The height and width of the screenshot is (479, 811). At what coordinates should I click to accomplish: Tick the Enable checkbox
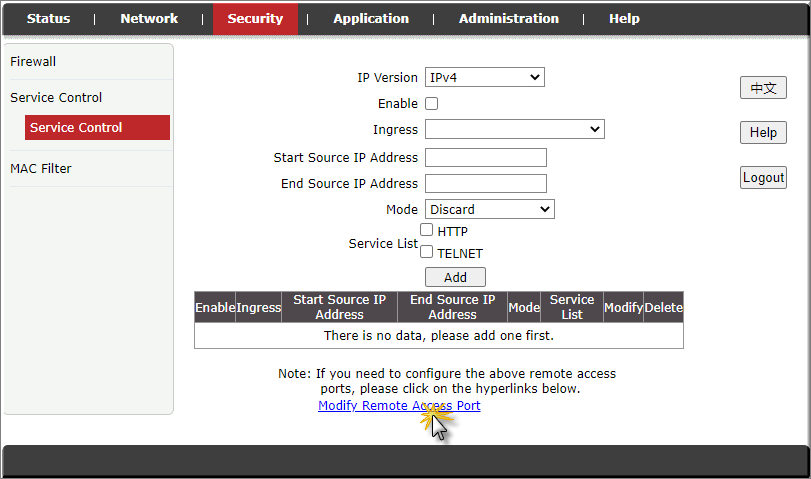click(432, 104)
